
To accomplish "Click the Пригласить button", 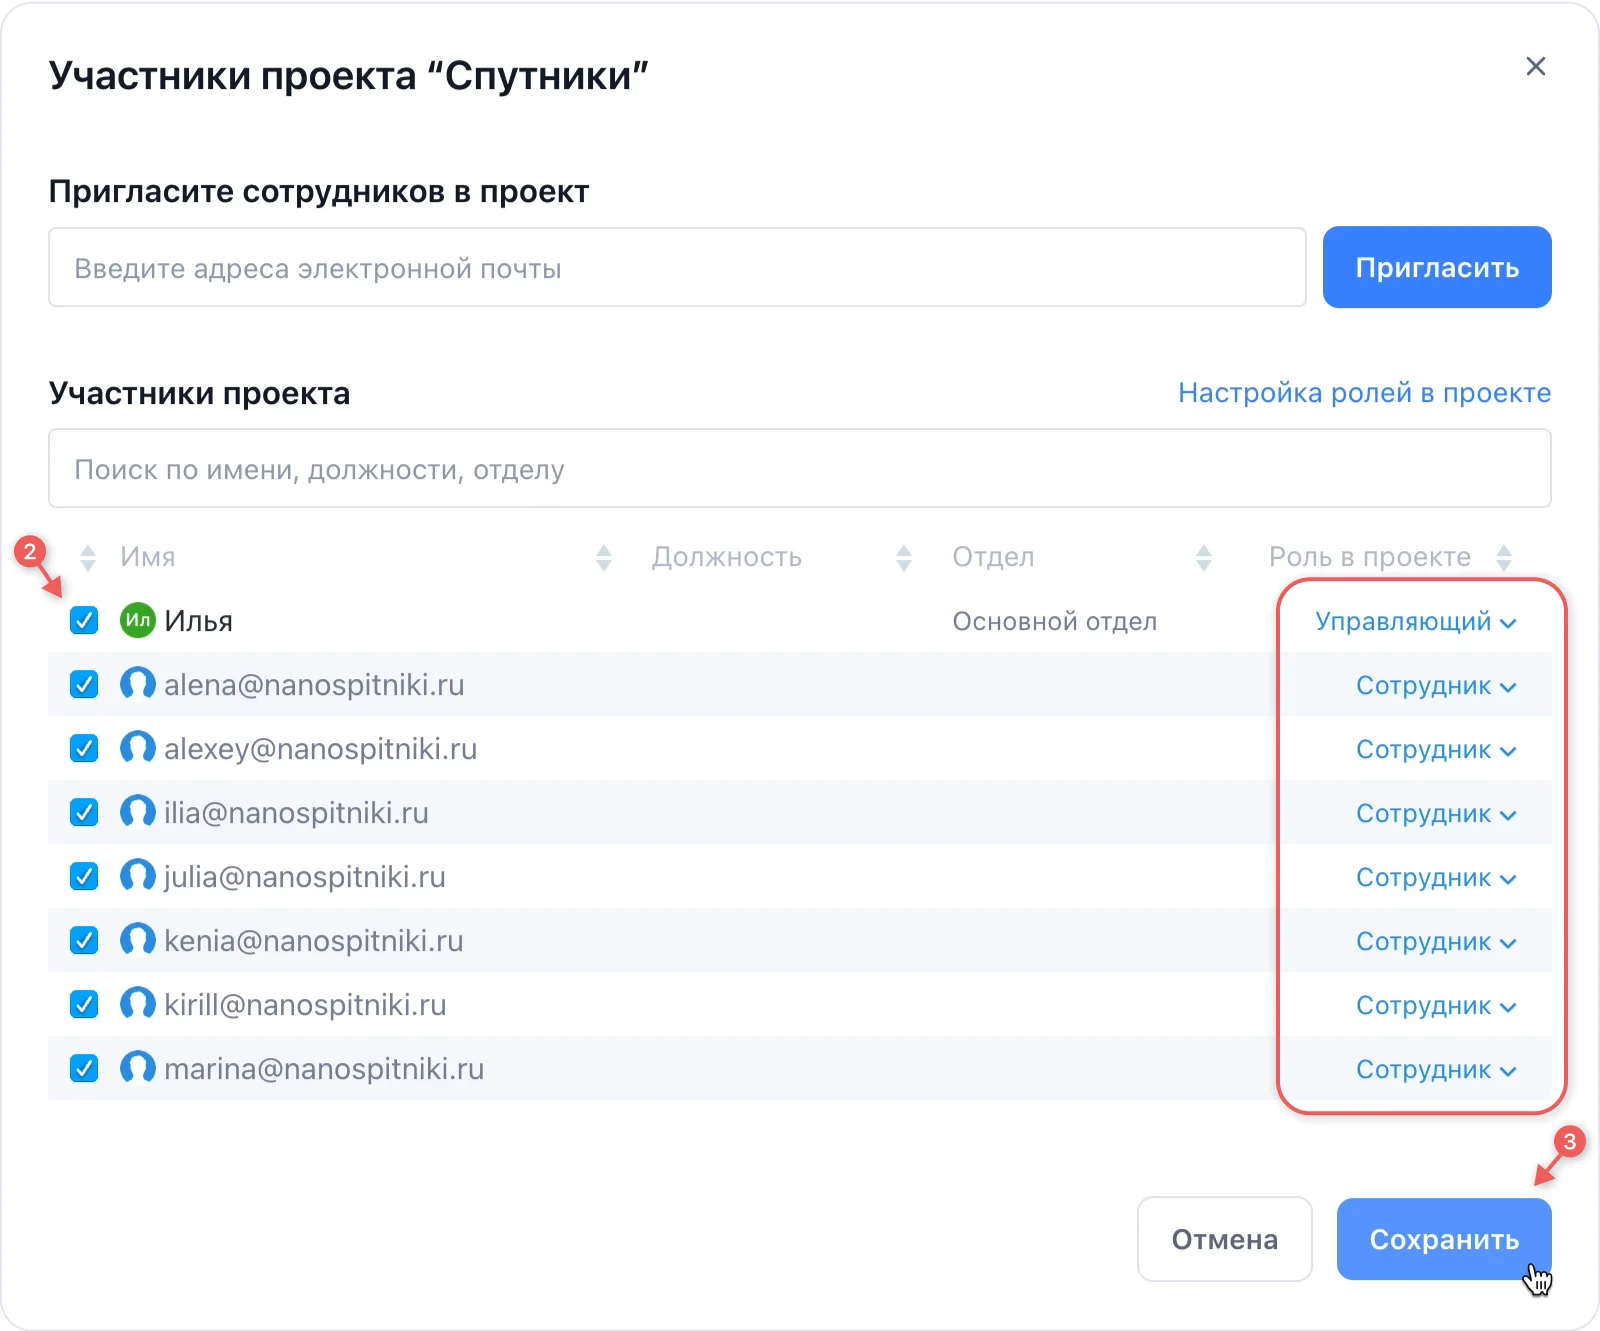I will click(1436, 267).
